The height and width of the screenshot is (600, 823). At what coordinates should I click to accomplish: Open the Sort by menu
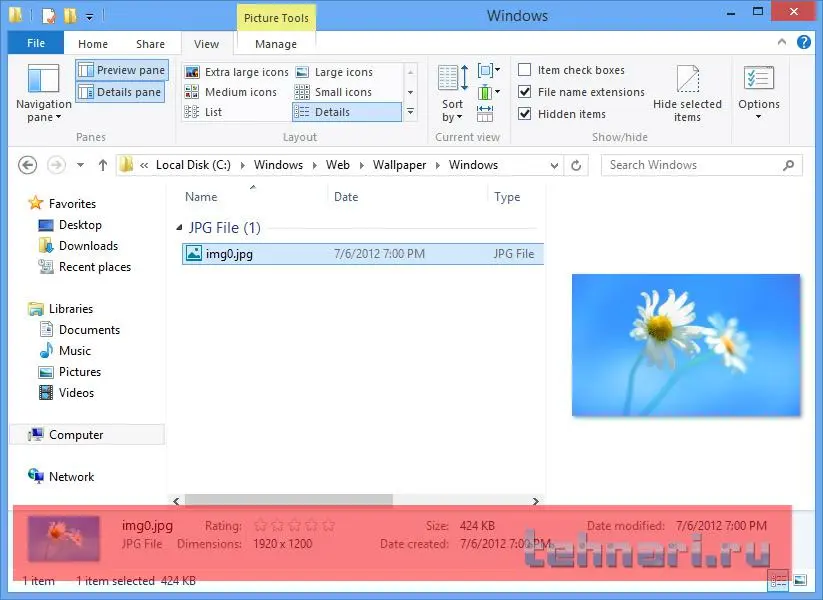tap(452, 93)
